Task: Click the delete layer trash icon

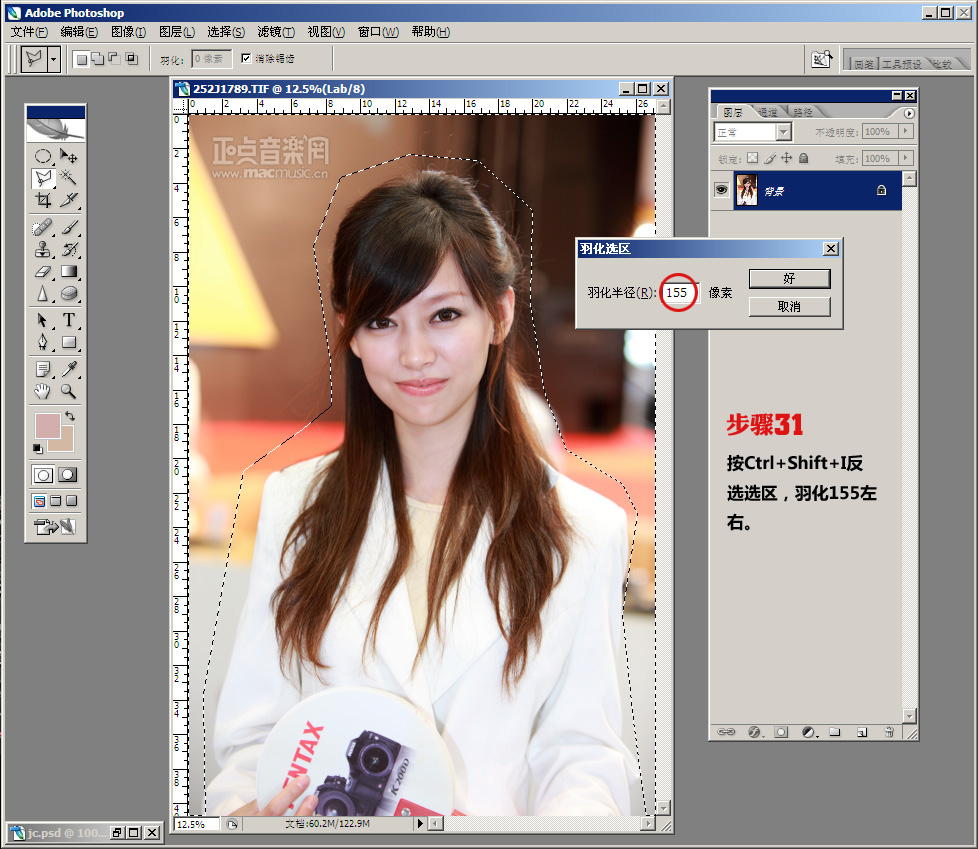Action: point(888,732)
